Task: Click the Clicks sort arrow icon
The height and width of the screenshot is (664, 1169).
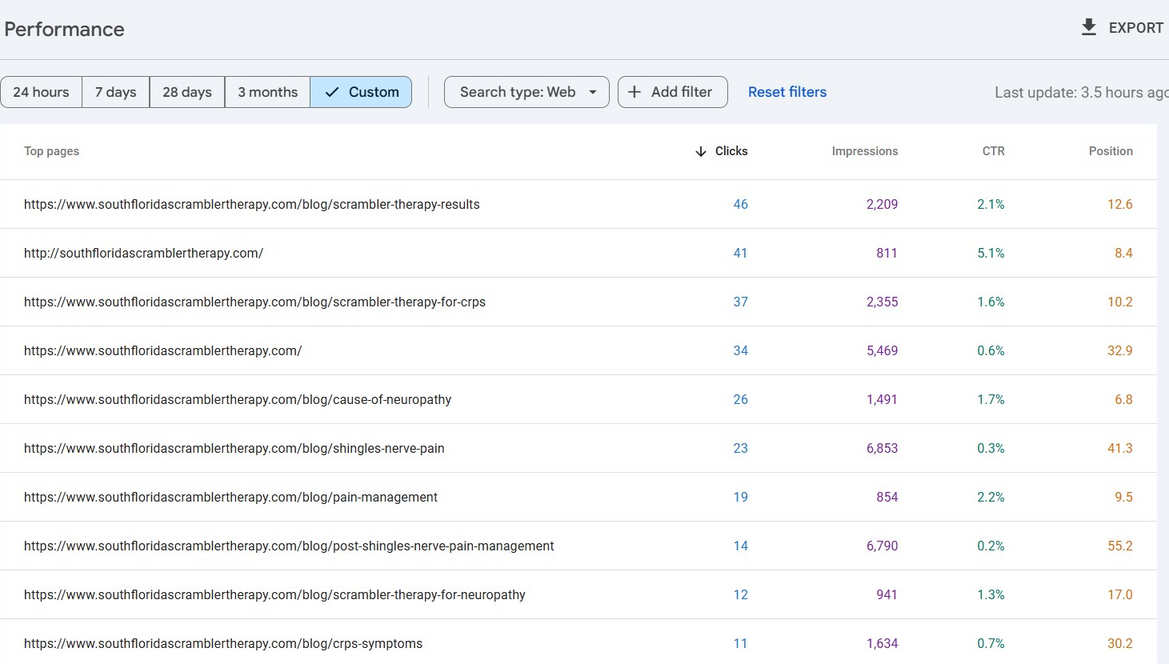Action: [700, 151]
